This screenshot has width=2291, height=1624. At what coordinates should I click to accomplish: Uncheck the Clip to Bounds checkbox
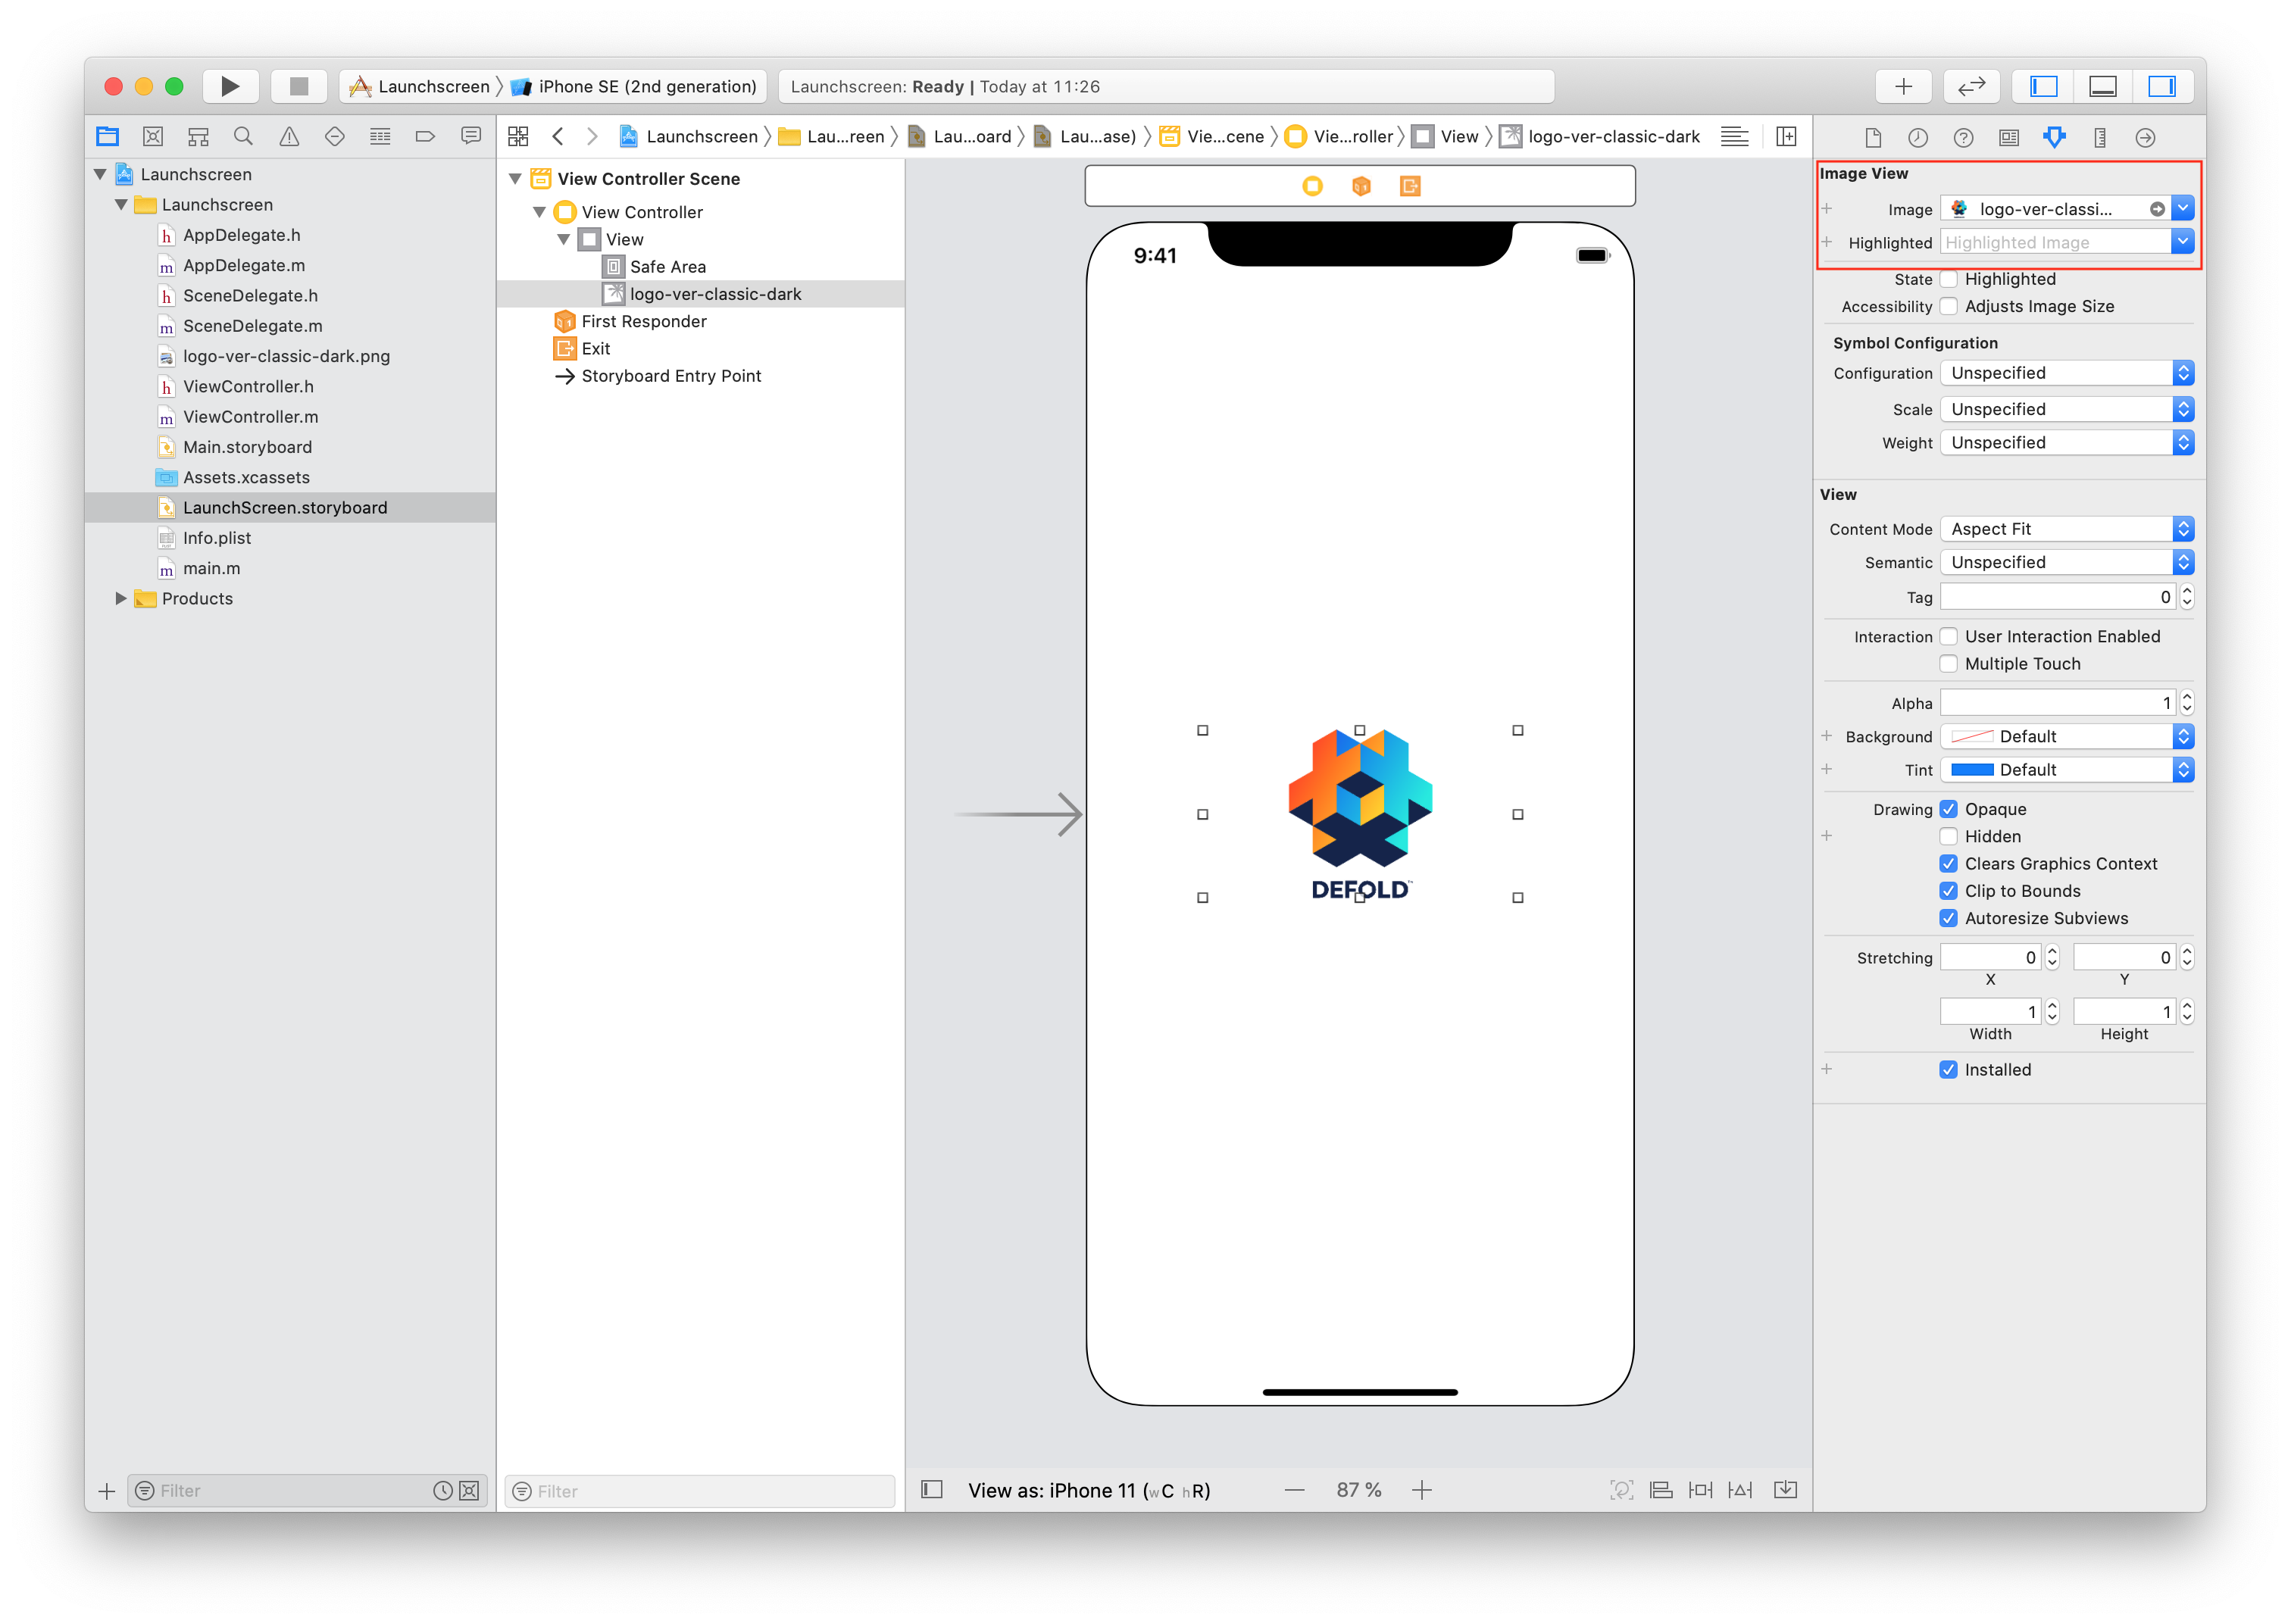pyautogui.click(x=1948, y=890)
